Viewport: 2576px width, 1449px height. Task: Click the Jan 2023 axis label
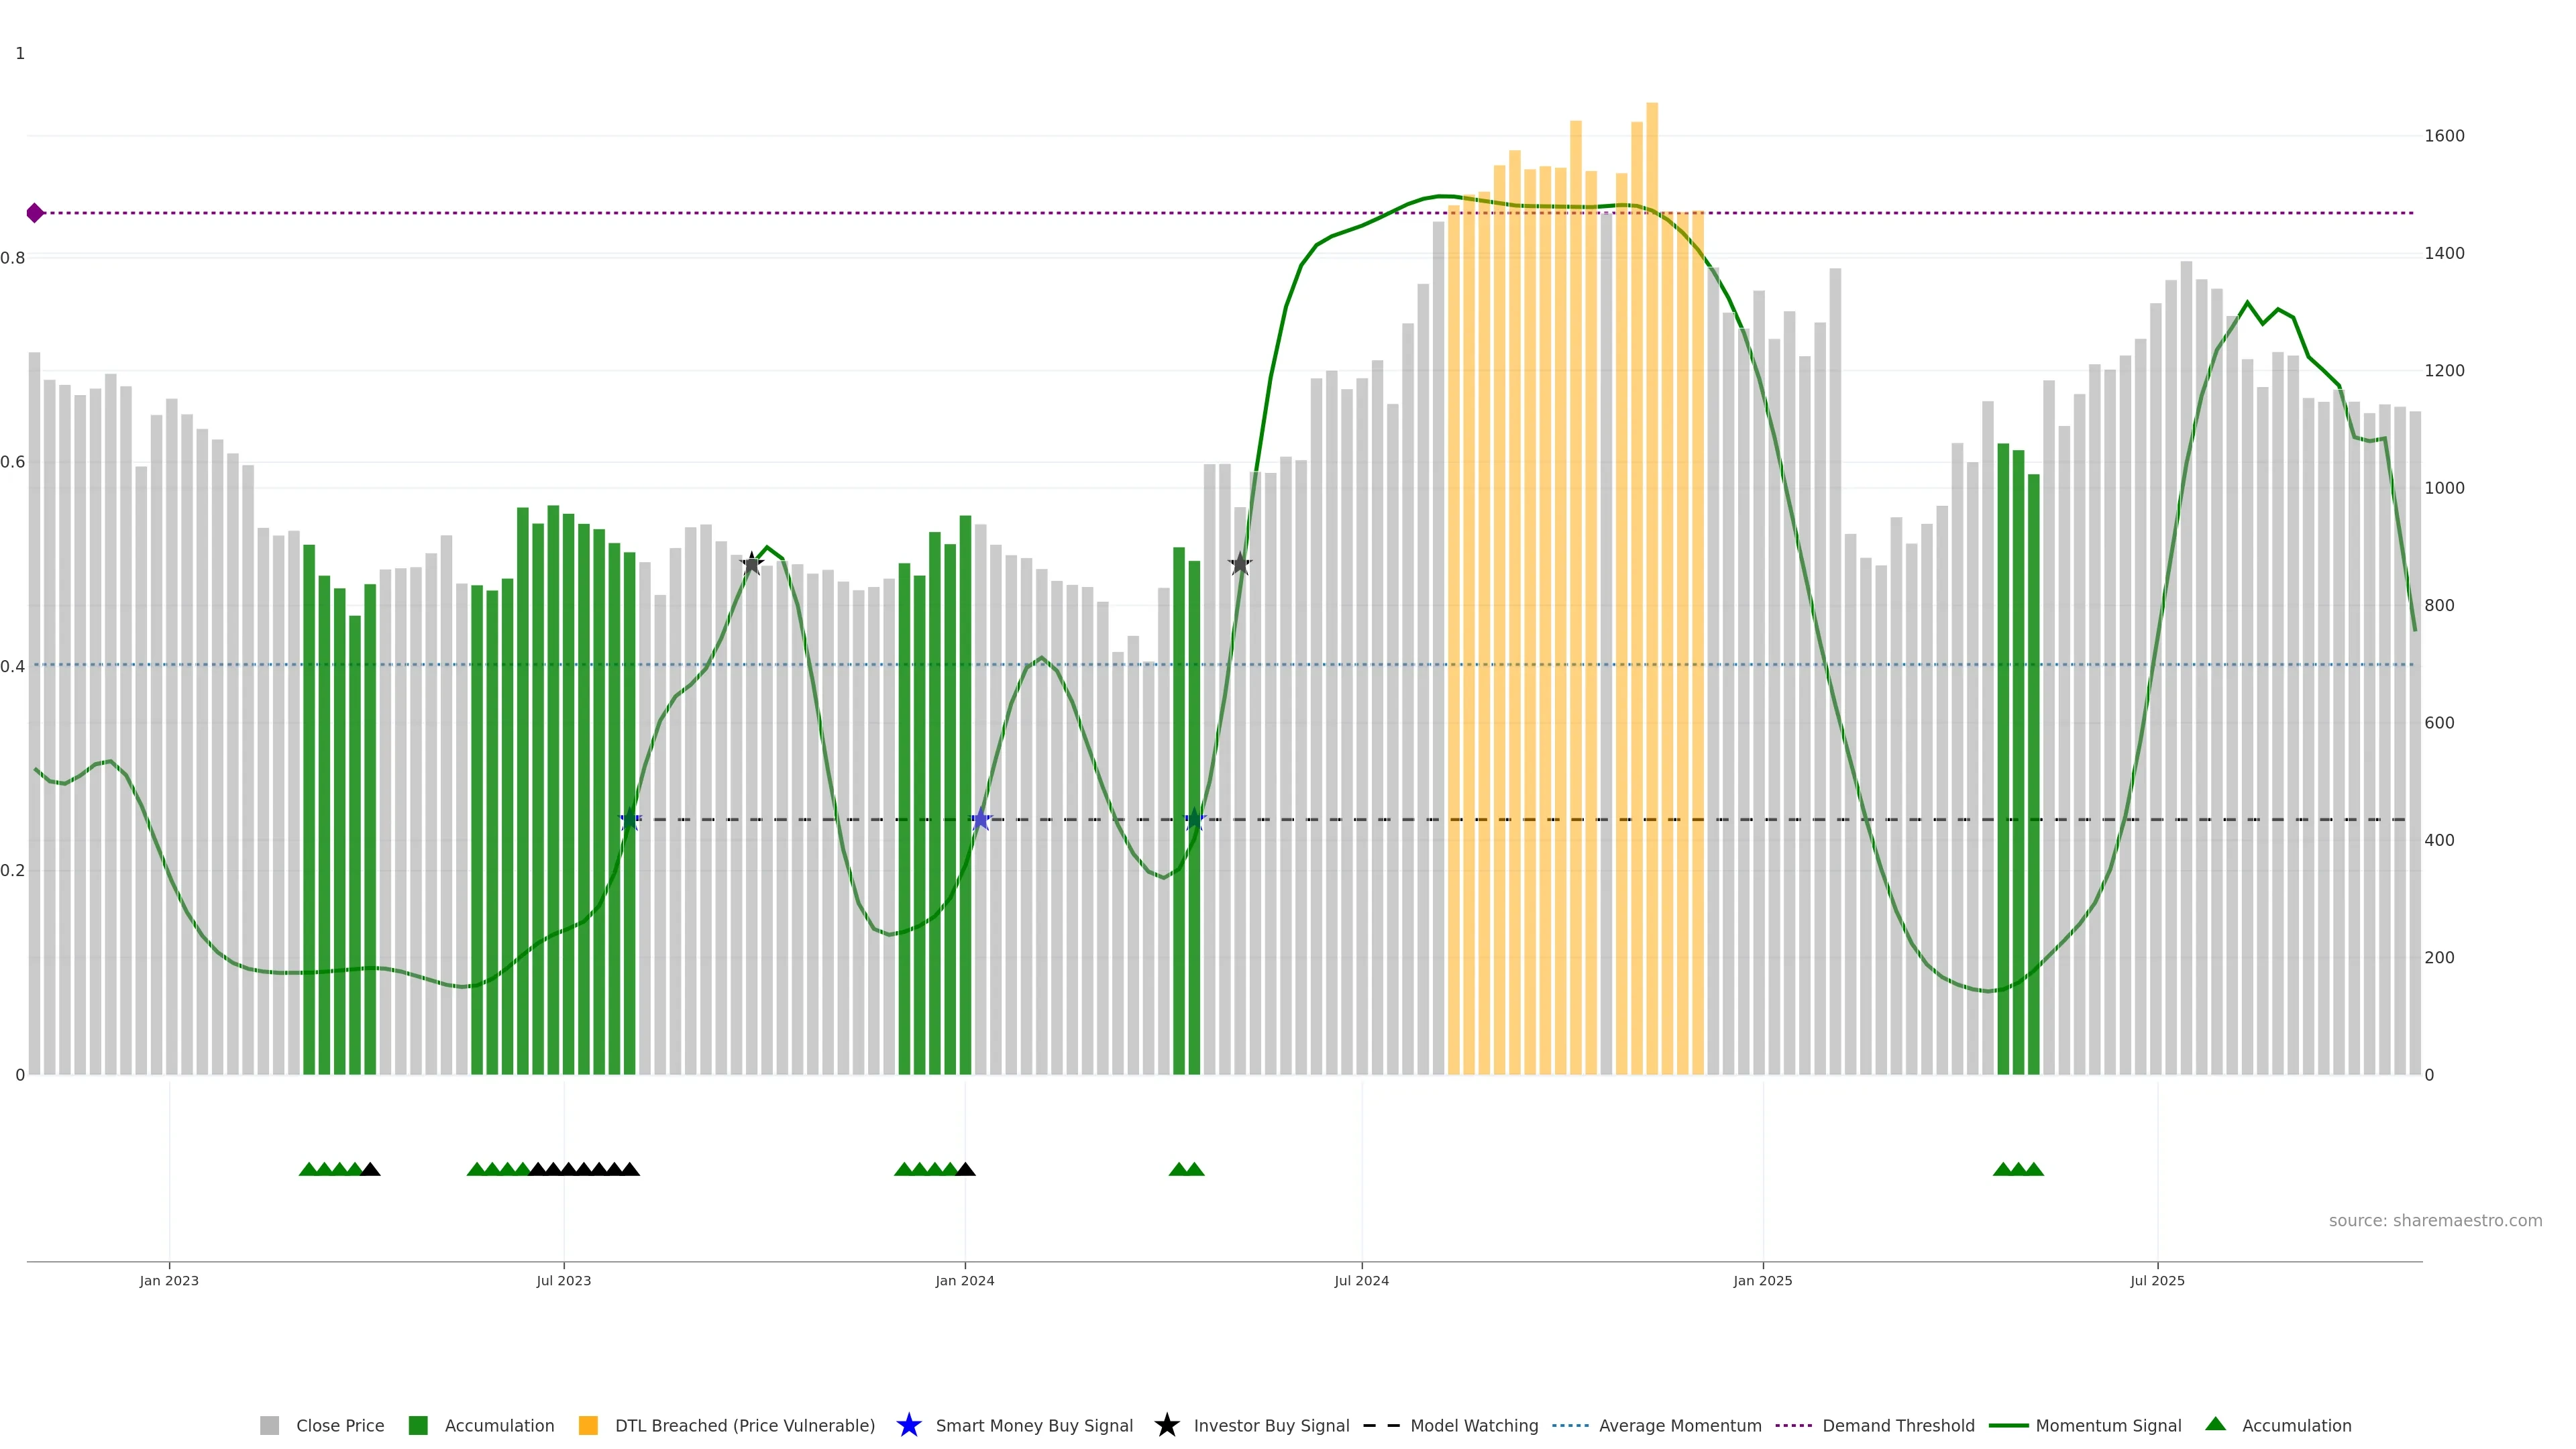(x=169, y=1281)
